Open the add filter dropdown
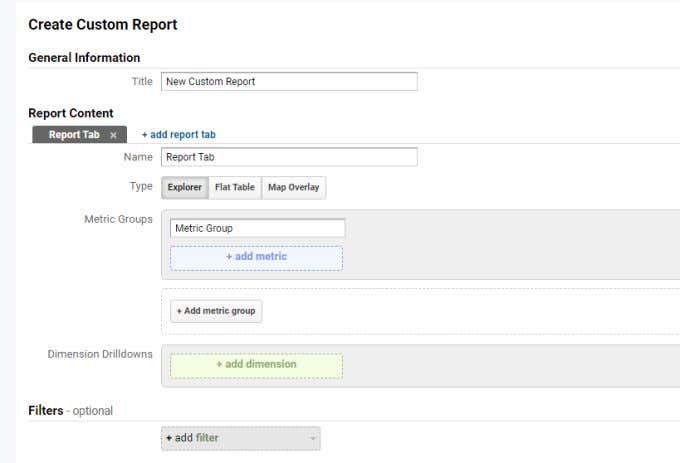 (241, 438)
